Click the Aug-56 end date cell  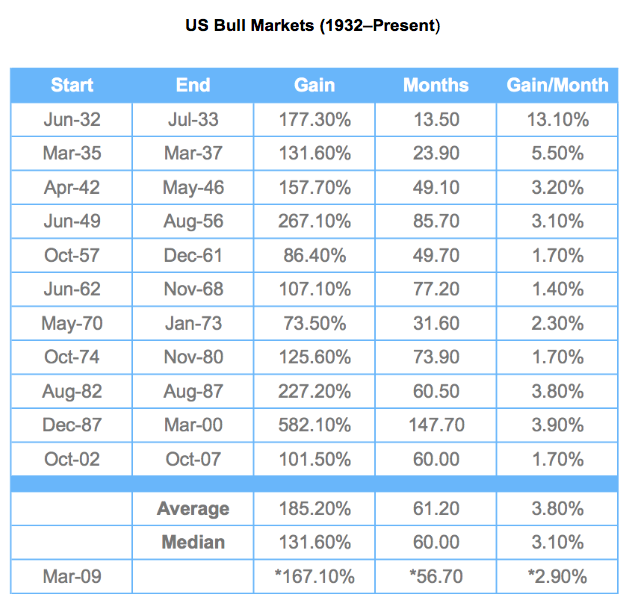tap(193, 221)
